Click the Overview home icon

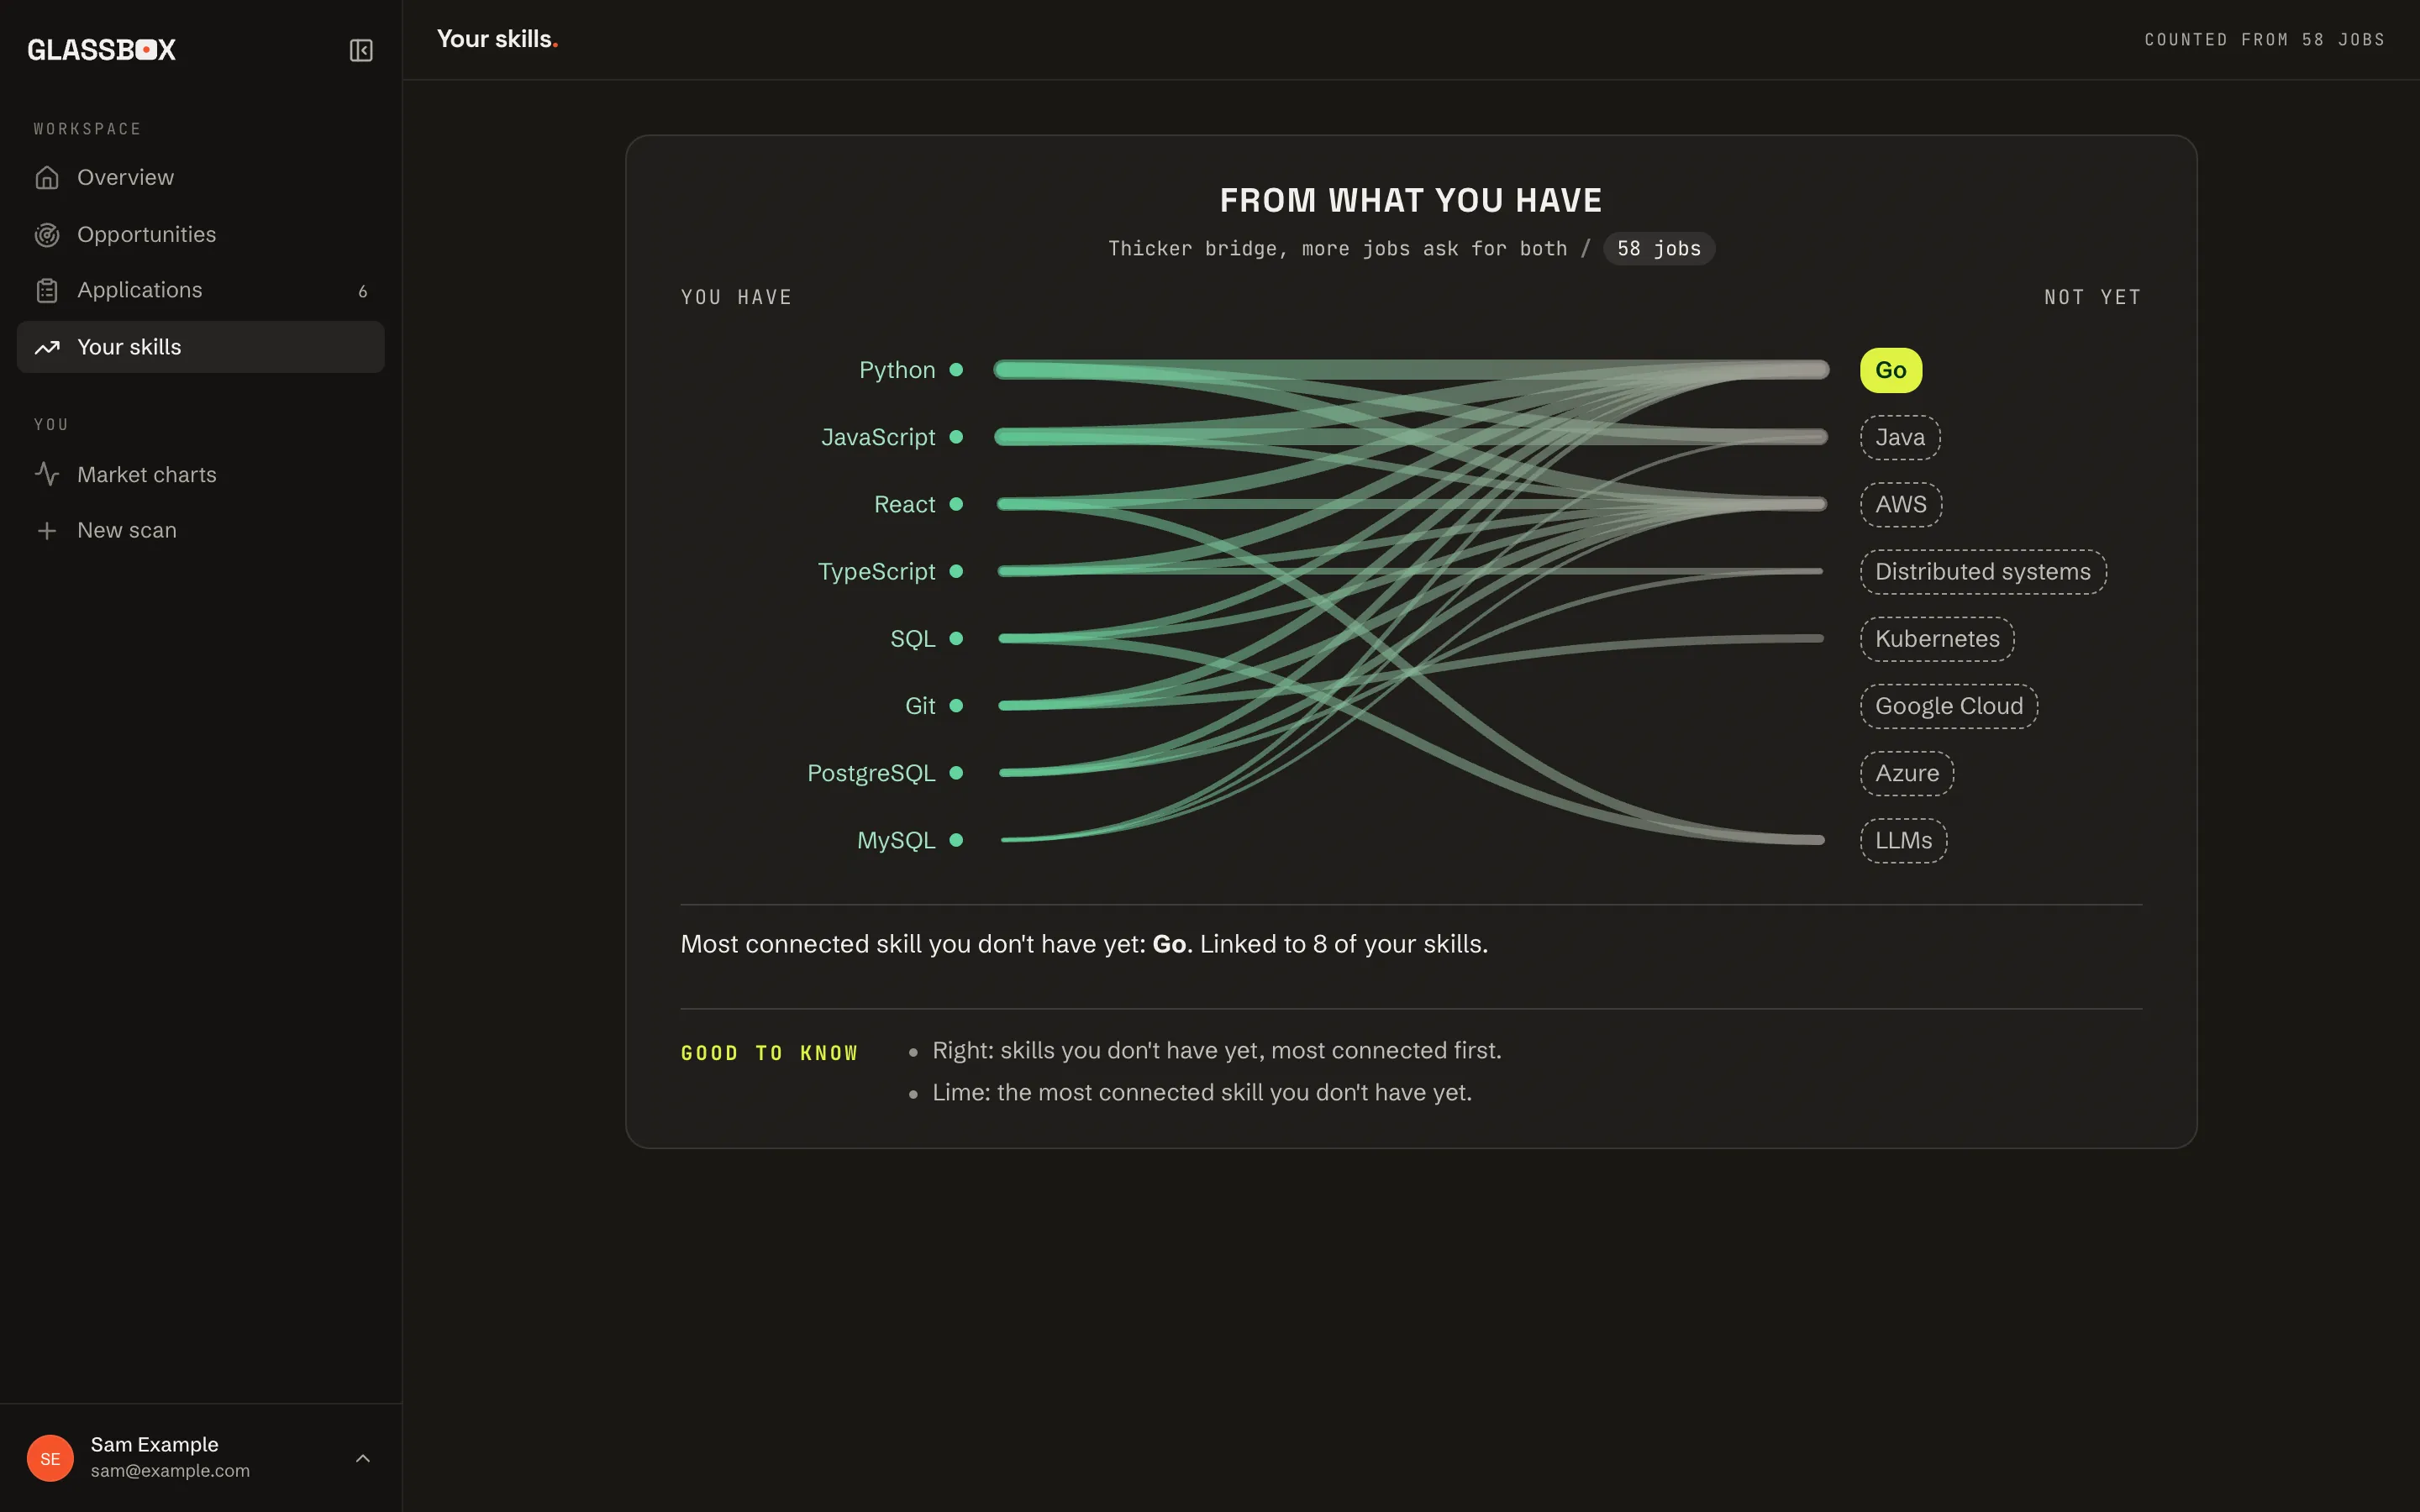pos(47,178)
